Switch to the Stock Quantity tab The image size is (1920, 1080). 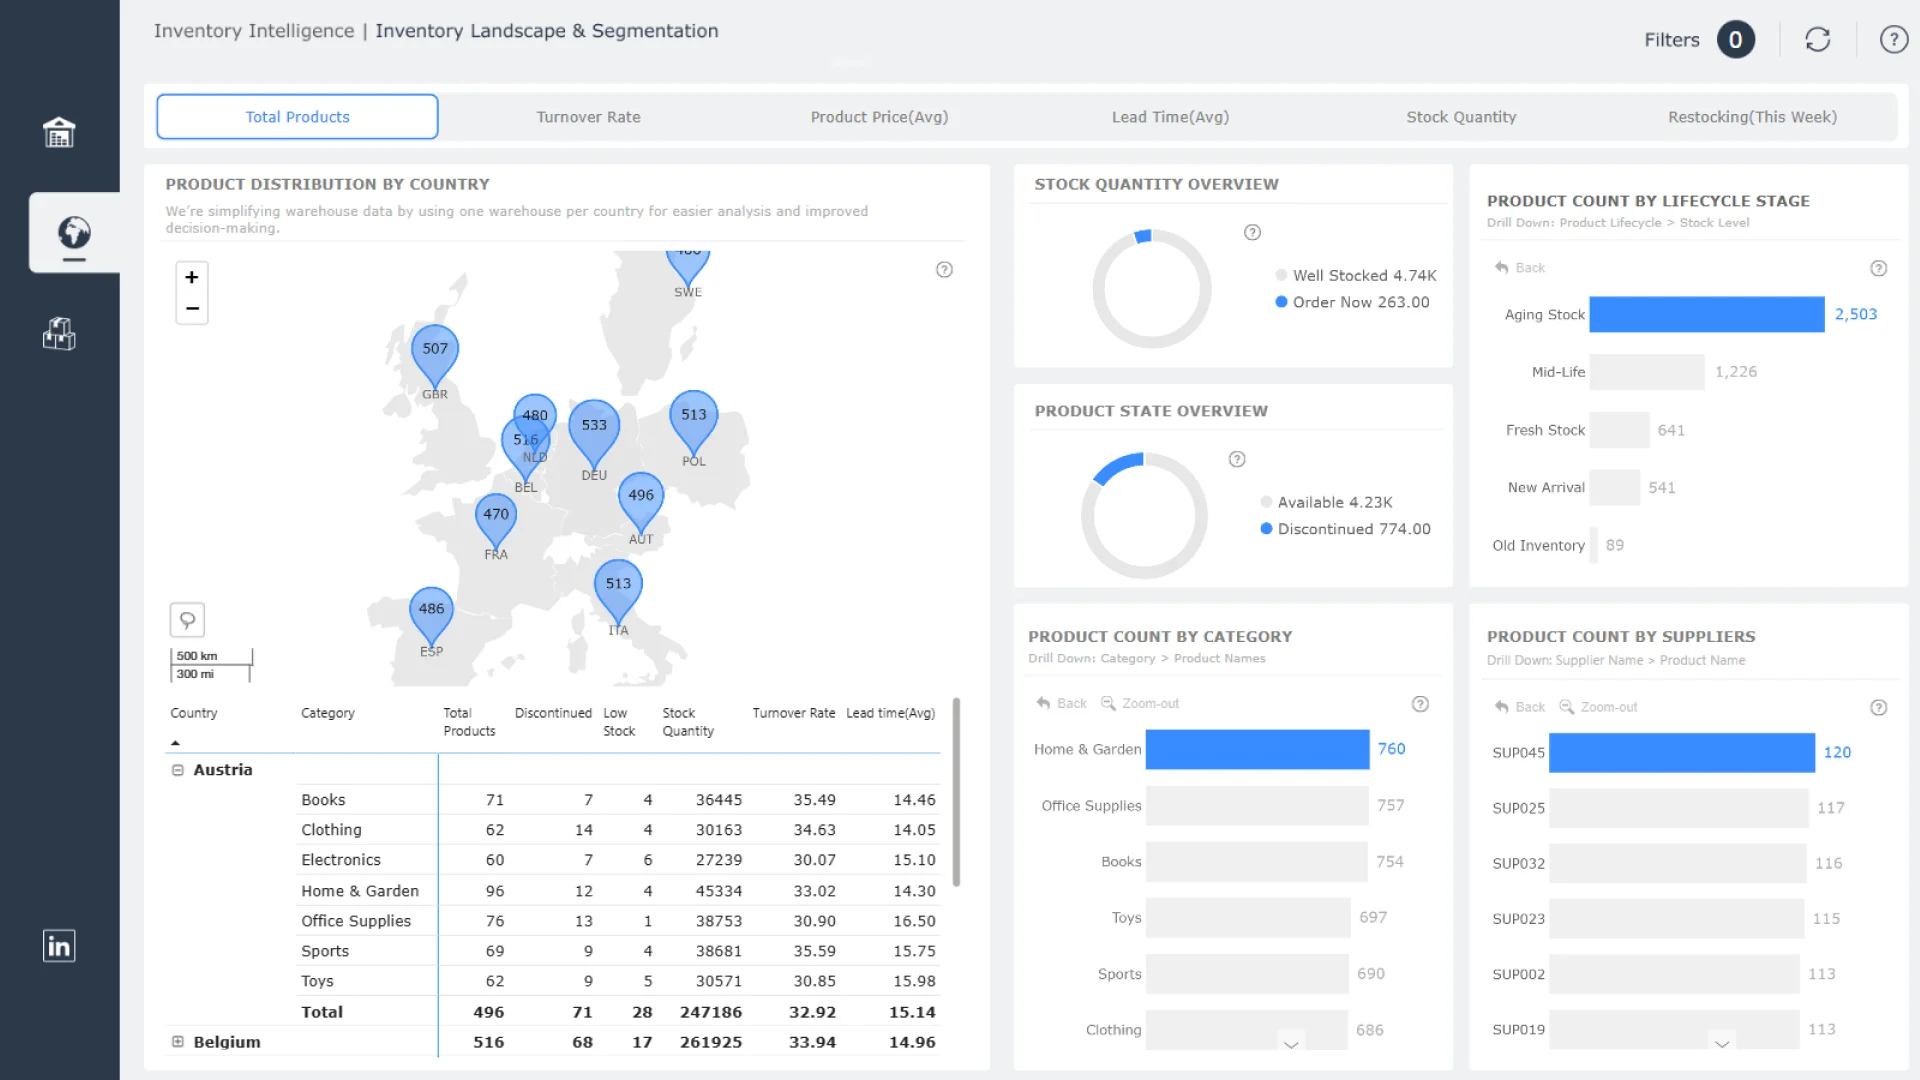1461,117
